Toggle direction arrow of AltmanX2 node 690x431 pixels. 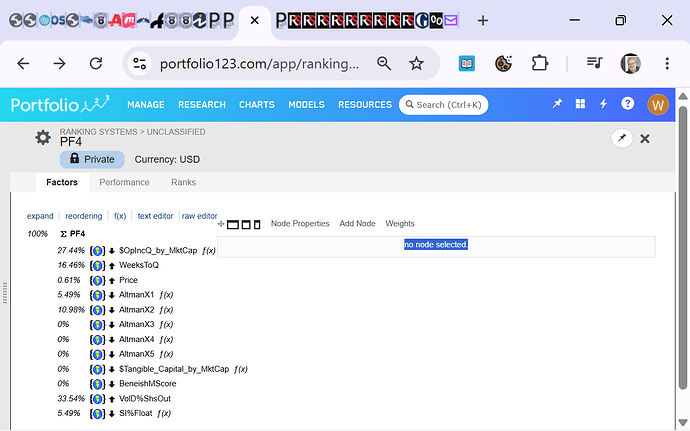click(x=112, y=310)
